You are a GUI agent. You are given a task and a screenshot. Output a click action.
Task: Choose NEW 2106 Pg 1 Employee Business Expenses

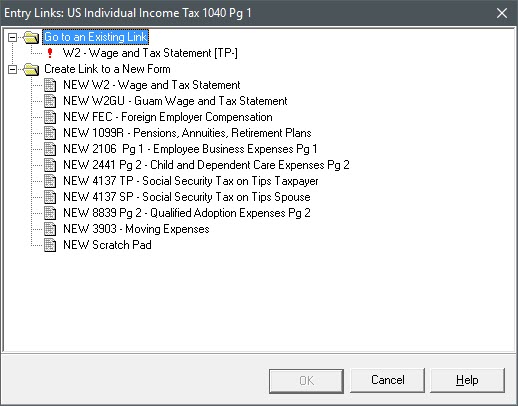(x=190, y=149)
